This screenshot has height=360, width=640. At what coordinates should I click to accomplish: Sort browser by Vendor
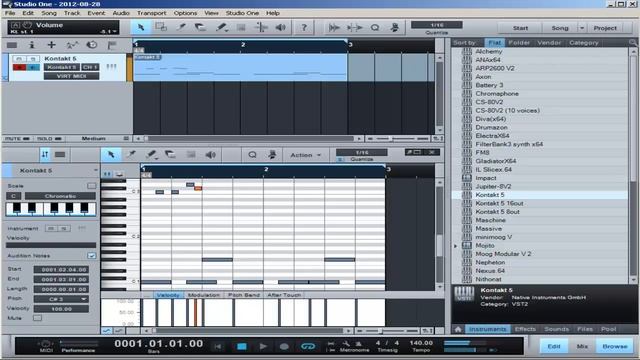[x=549, y=42]
